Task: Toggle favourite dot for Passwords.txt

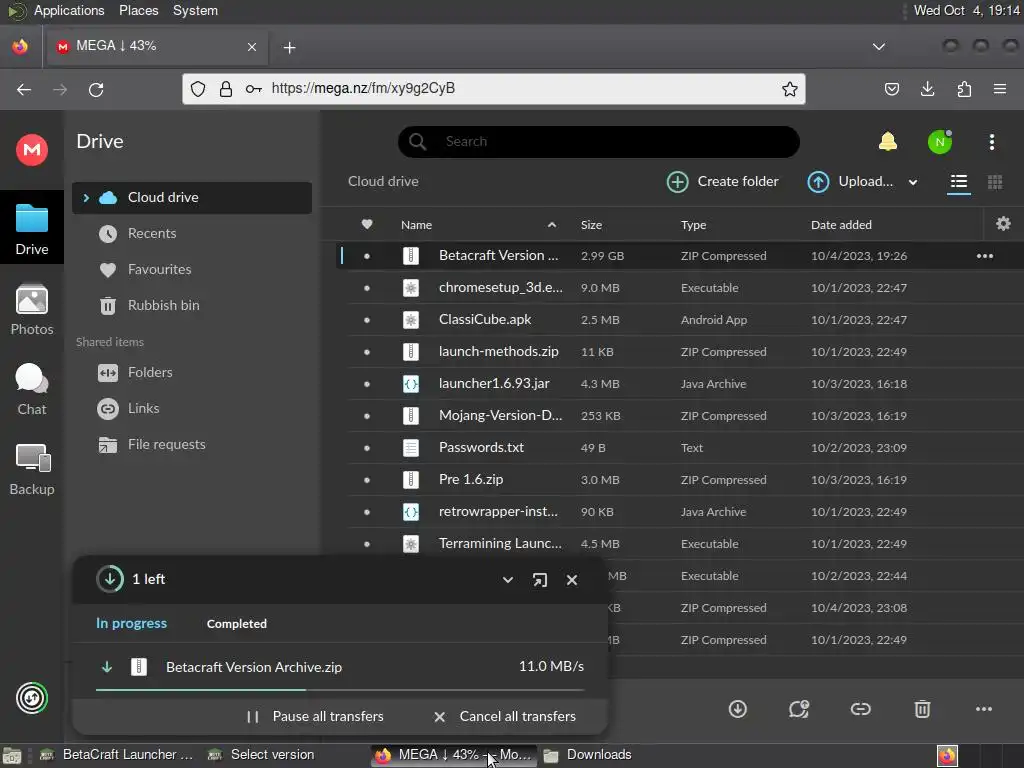Action: tap(366, 448)
